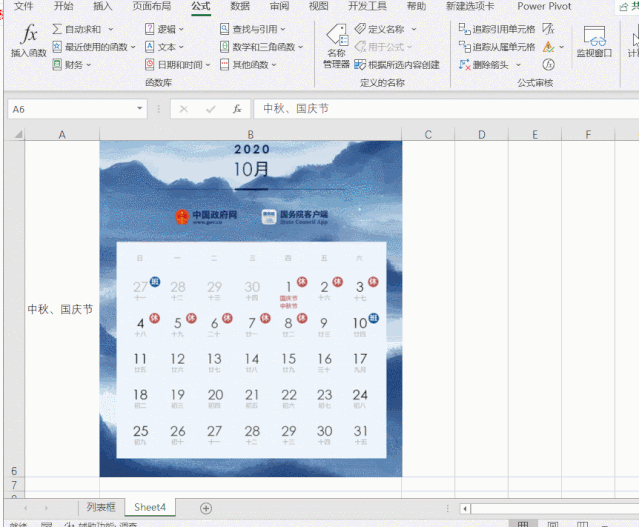Viewport: 639px width, 527px height.
Task: Click the Select All corner triangle
Action: [18, 134]
